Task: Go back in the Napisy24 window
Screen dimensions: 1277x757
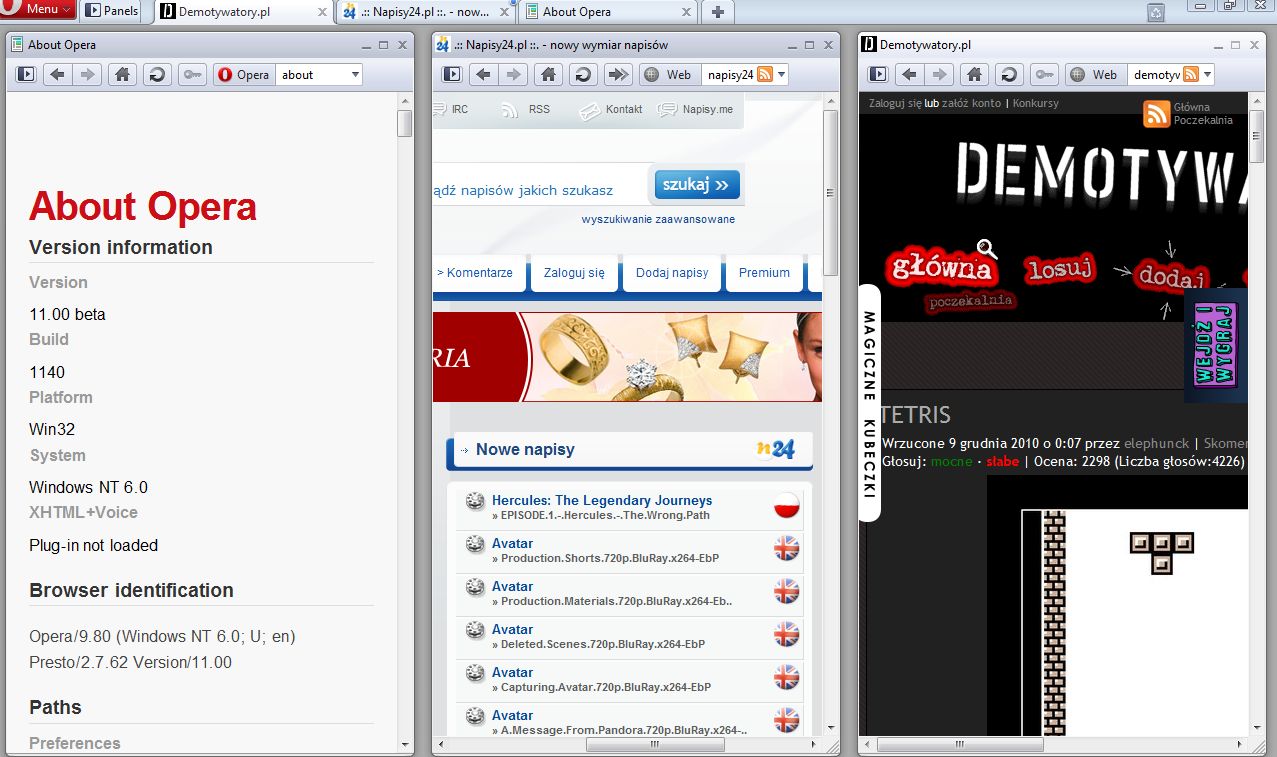Action: (x=483, y=74)
